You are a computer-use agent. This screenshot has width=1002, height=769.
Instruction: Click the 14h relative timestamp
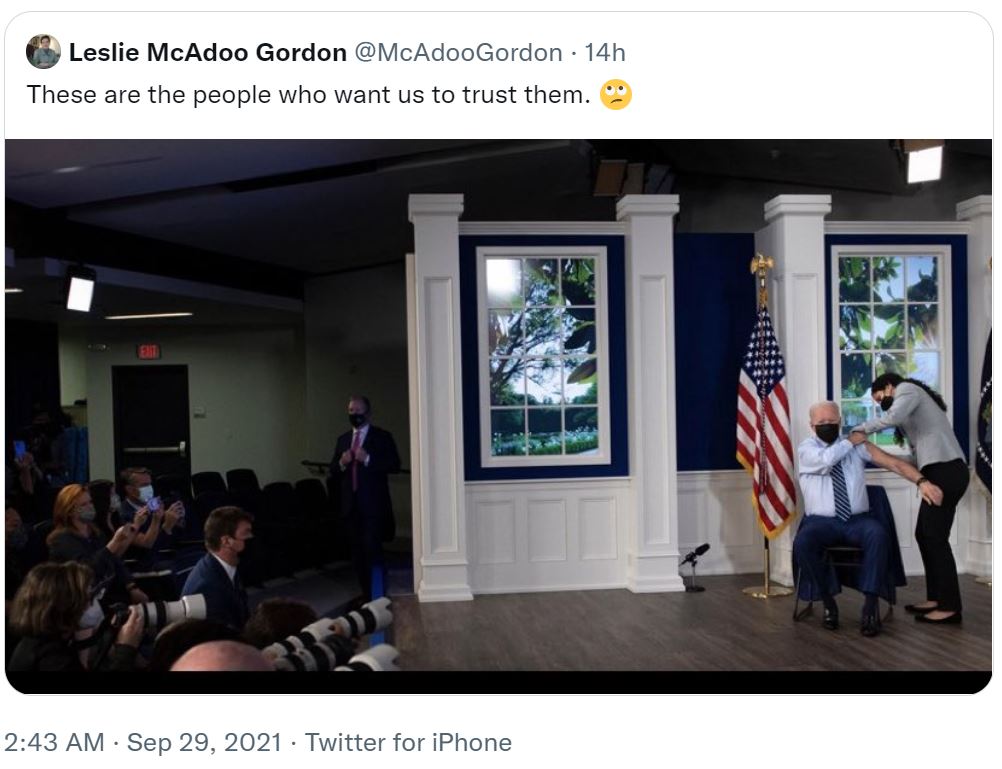(605, 52)
